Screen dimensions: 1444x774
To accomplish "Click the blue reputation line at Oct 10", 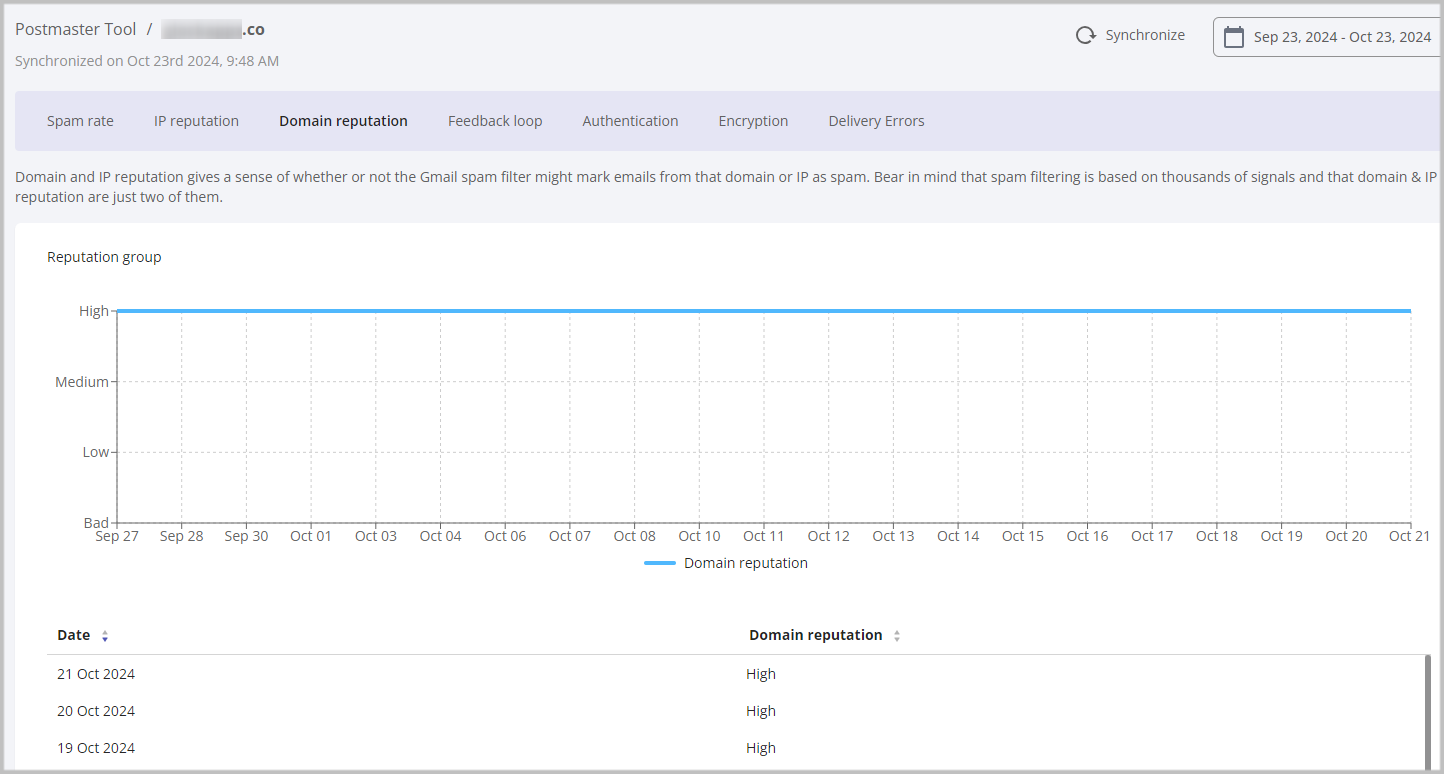I will point(699,311).
